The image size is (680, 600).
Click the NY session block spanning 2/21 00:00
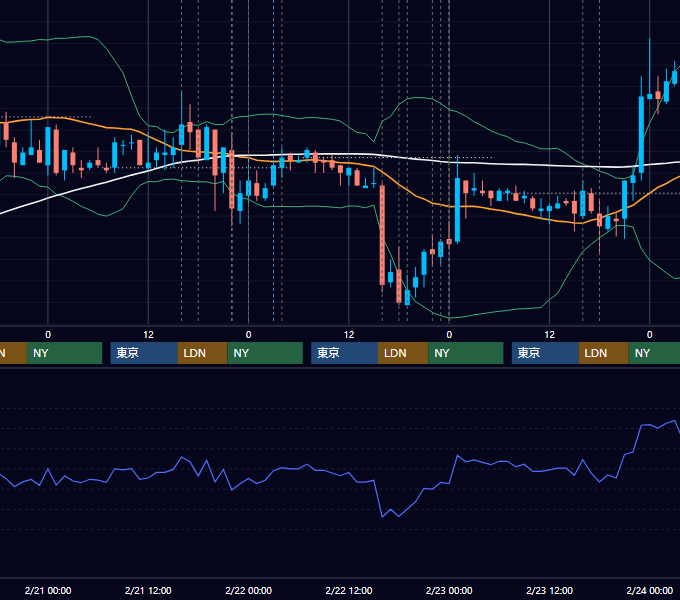(64, 353)
